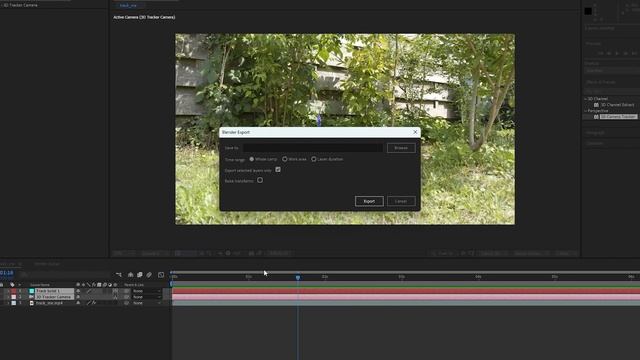
Task: Open the Shortcut dropdown in Preview panel
Action: pos(612,71)
